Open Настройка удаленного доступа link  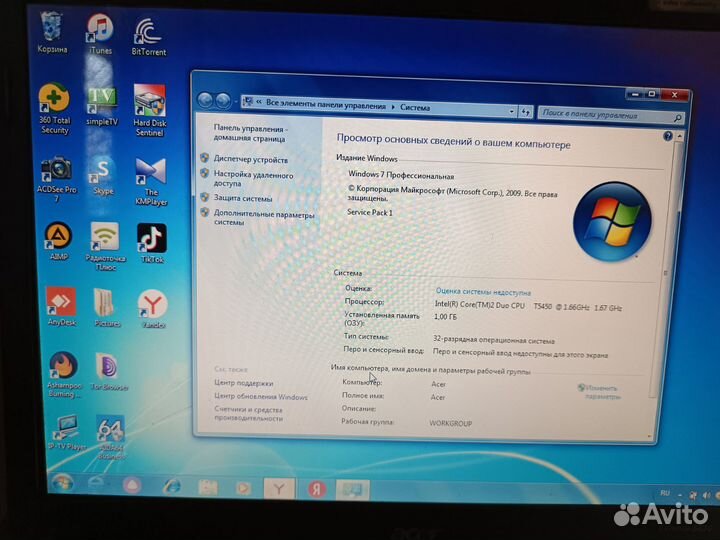pyautogui.click(x=253, y=179)
